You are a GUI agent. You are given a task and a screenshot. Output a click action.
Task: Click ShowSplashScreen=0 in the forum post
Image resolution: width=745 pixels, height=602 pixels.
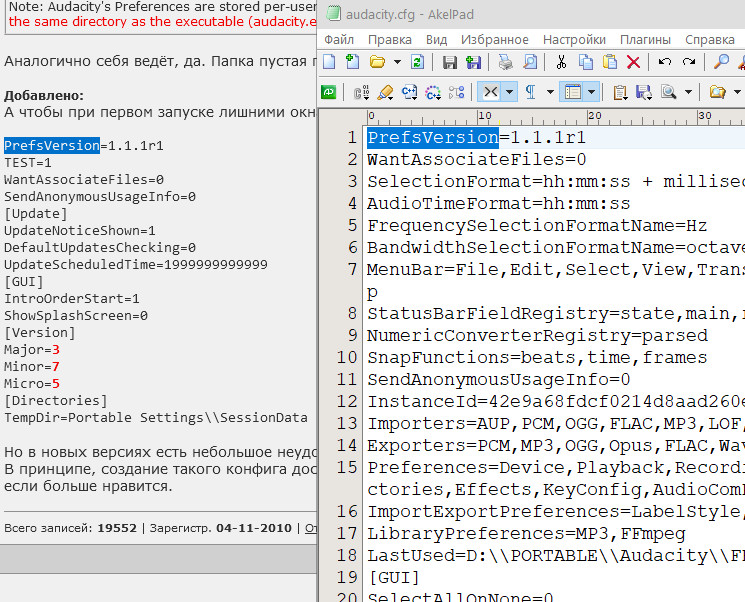[x=76, y=315]
